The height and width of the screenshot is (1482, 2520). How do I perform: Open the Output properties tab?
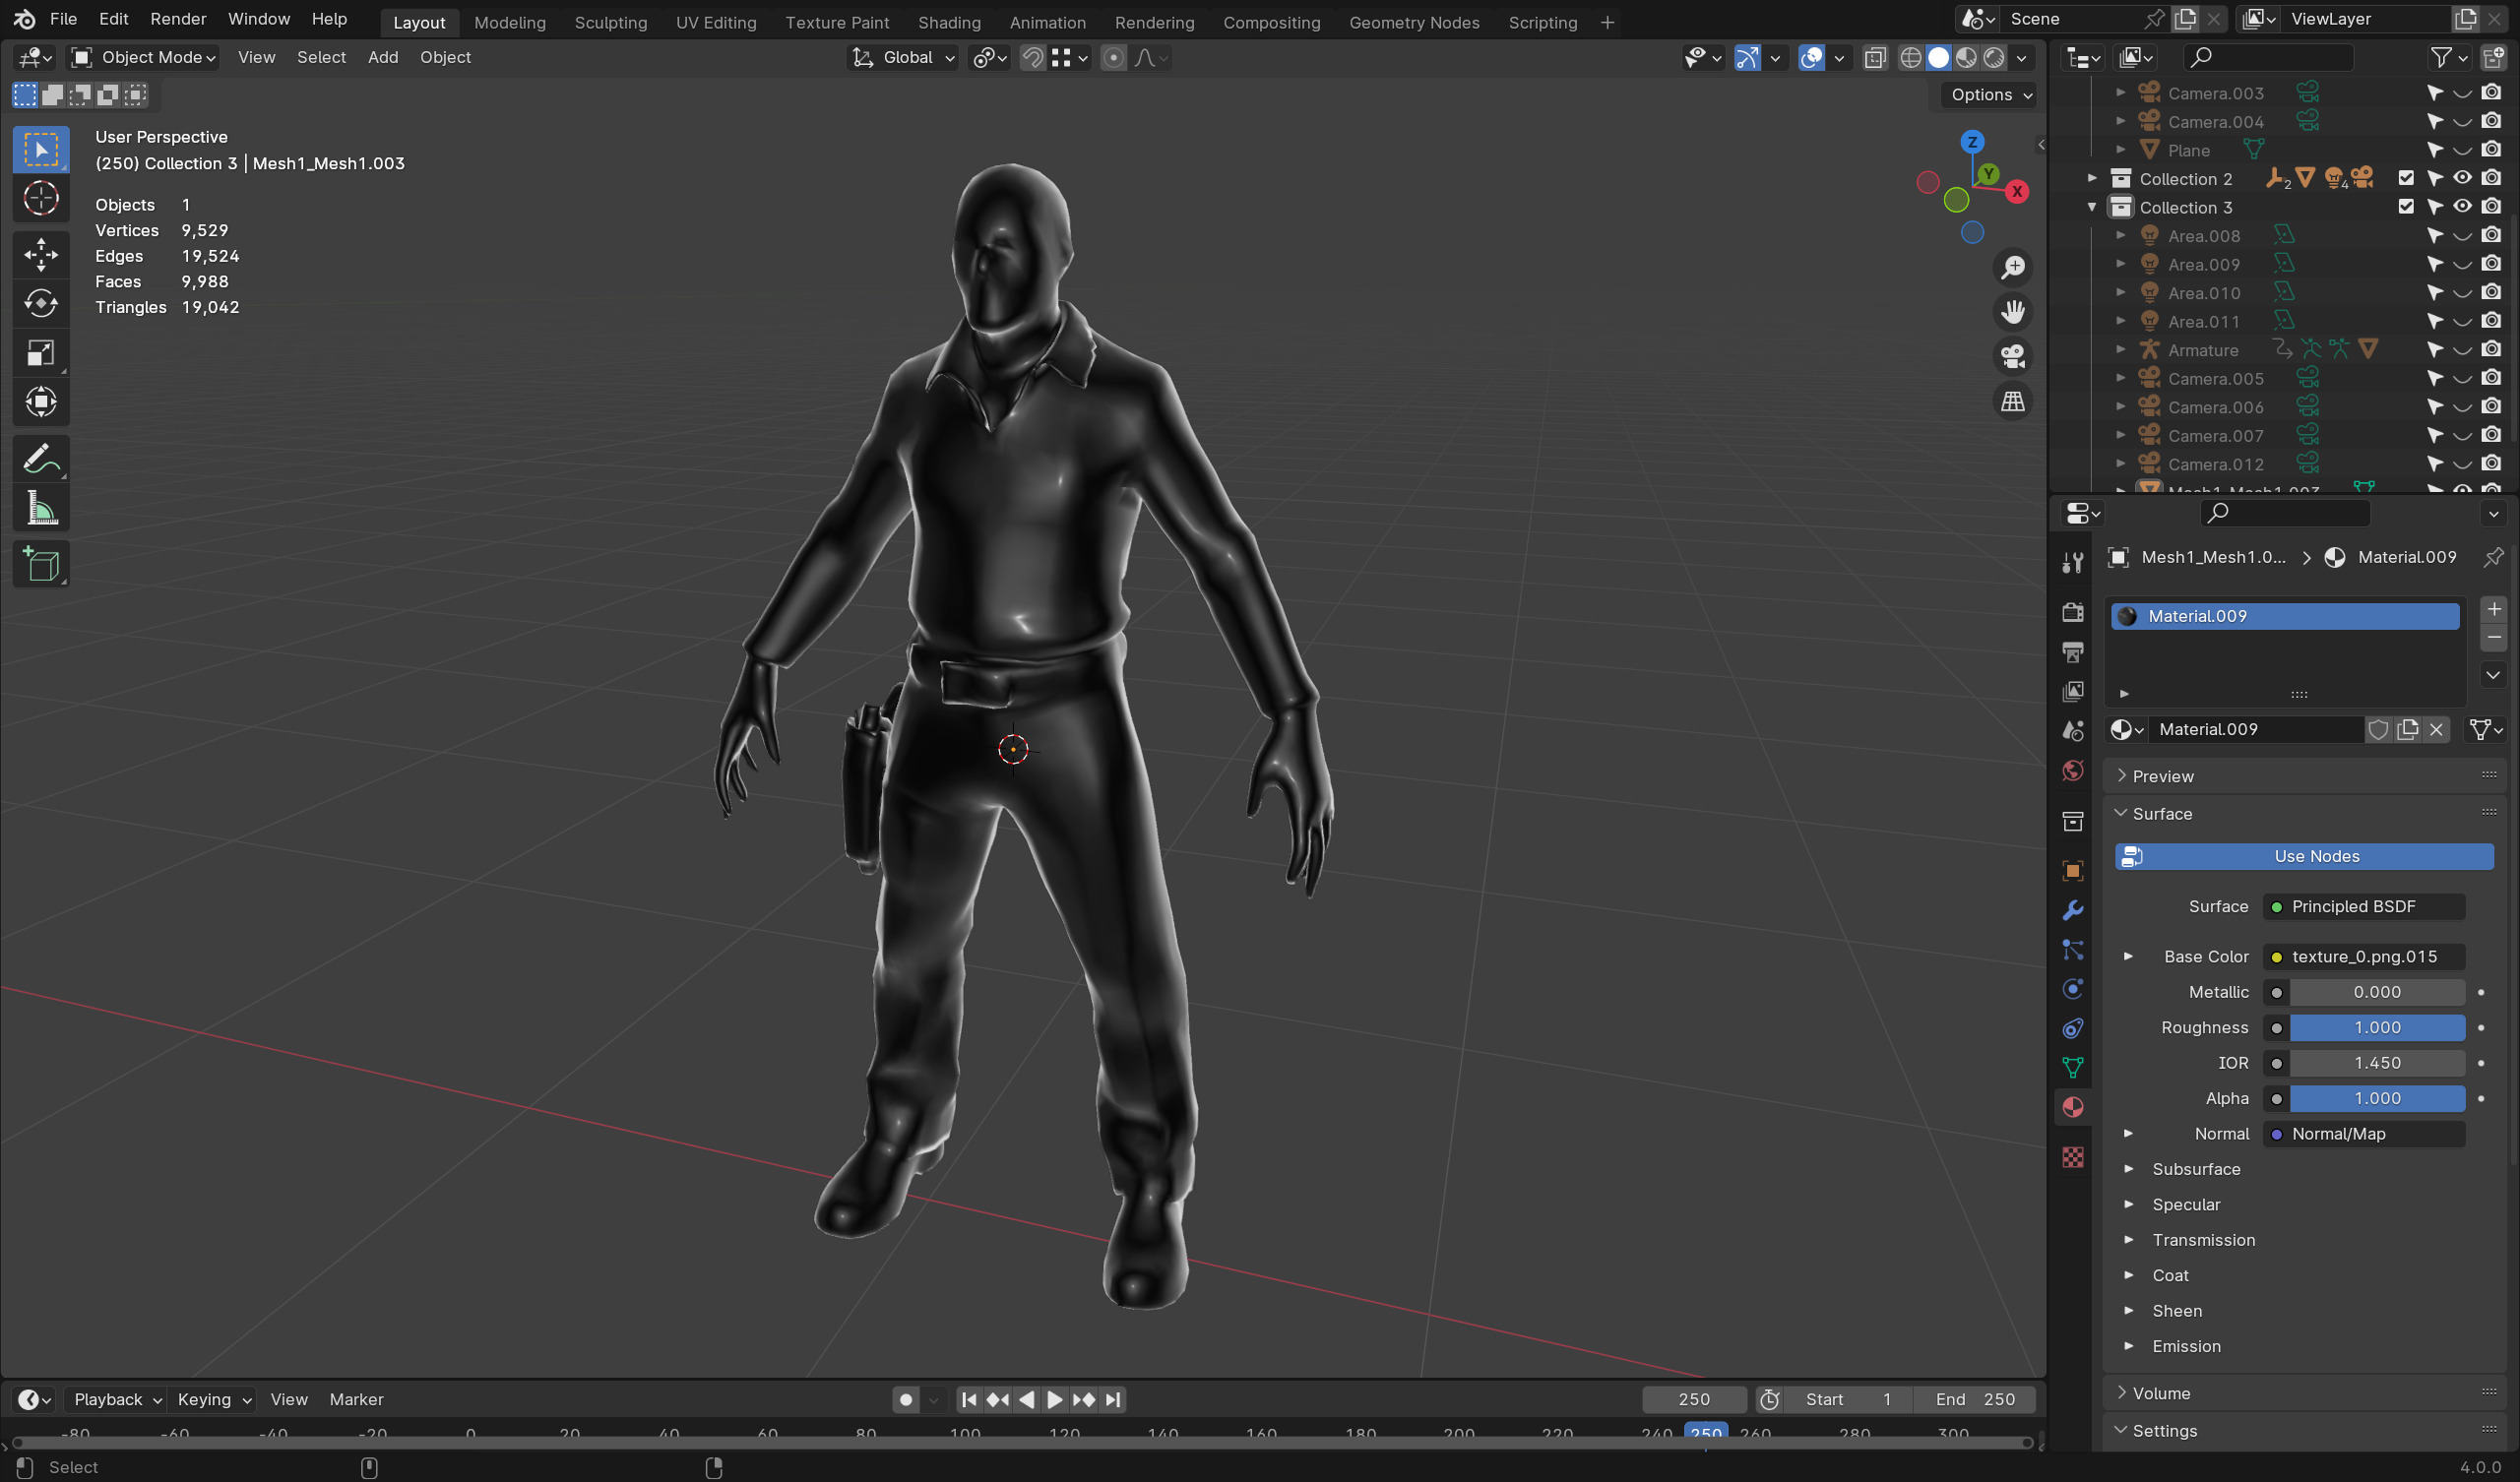pos(2072,652)
